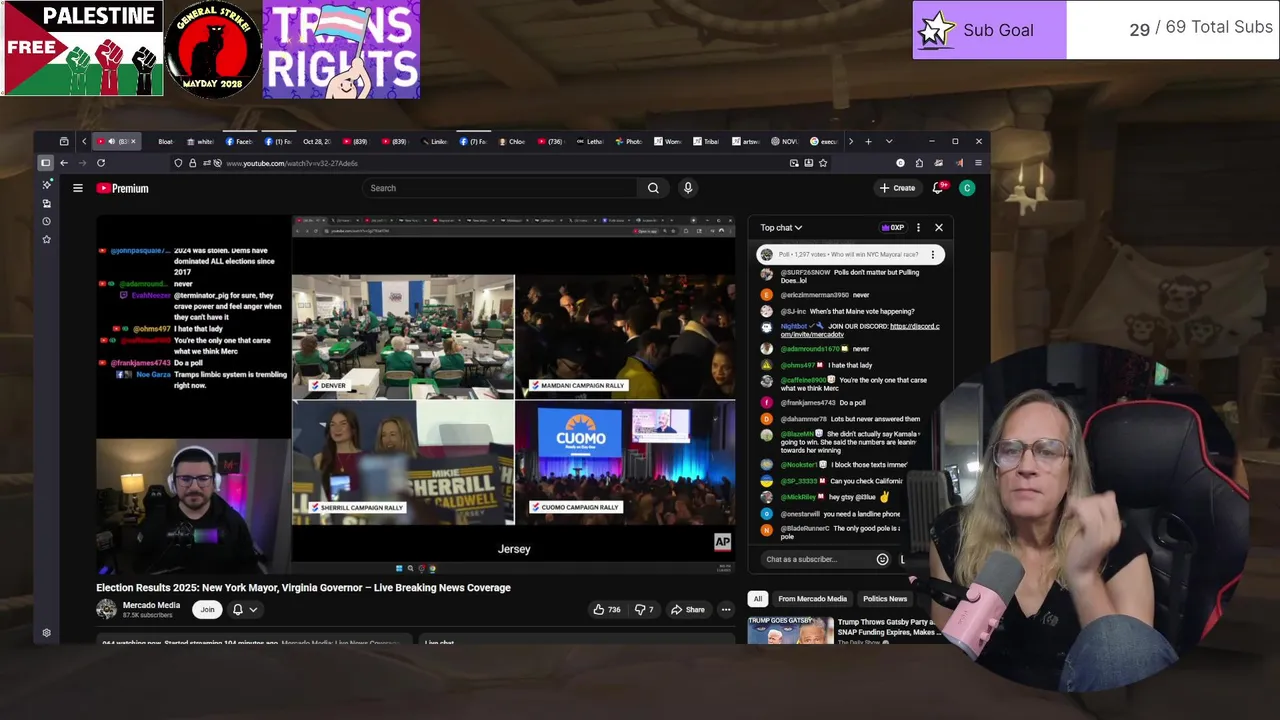Select From Mercado Media filter chip

click(812, 599)
